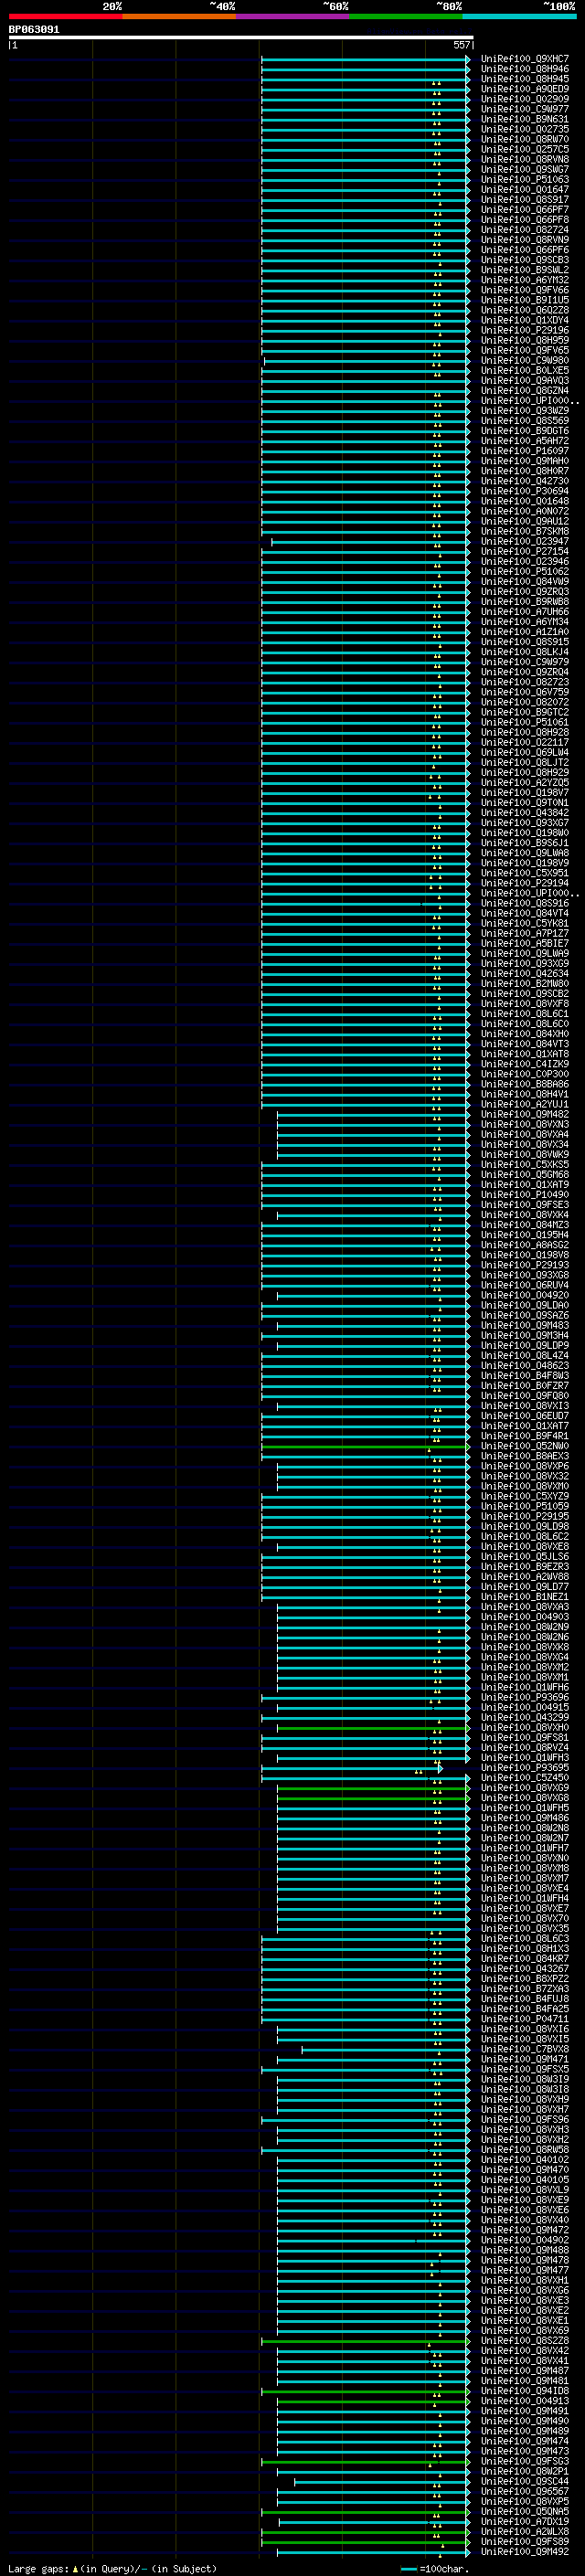This screenshot has width=585, height=2576.
Task: Open hit UniRef100_Q8GZN4
Action: (525, 391)
